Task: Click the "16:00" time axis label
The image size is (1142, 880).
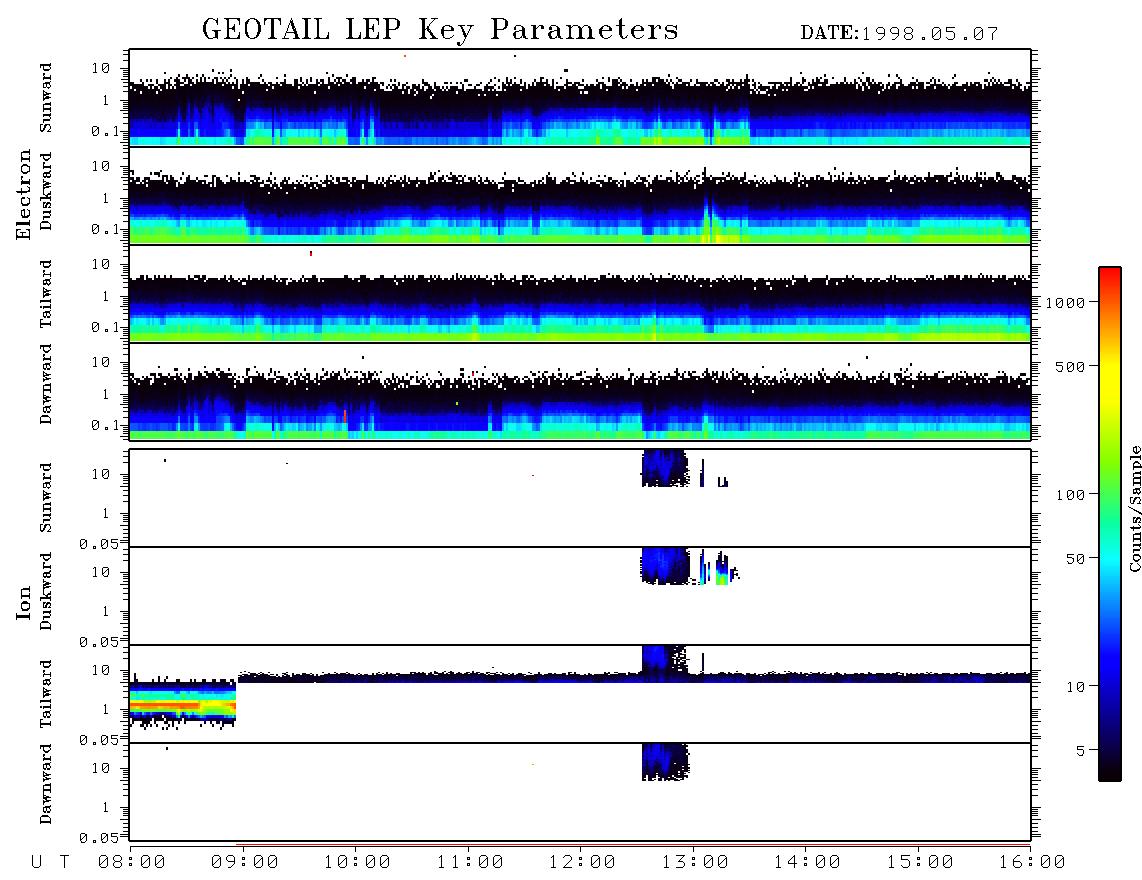Action: [x=1032, y=863]
